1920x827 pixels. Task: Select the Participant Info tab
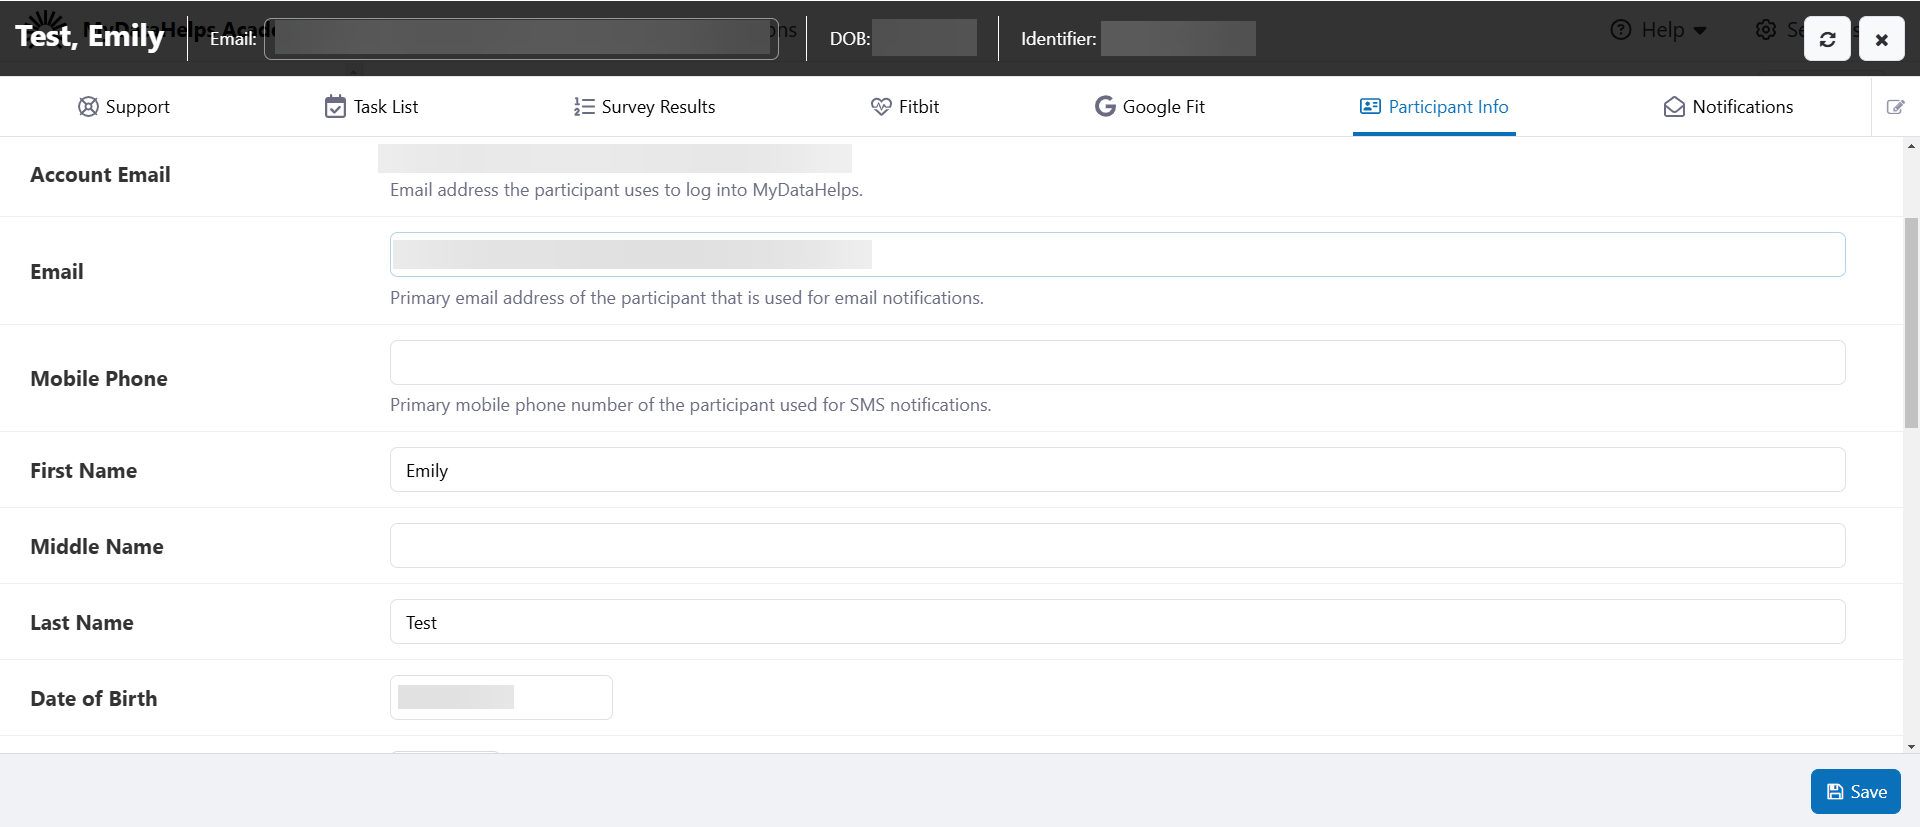point(1434,107)
